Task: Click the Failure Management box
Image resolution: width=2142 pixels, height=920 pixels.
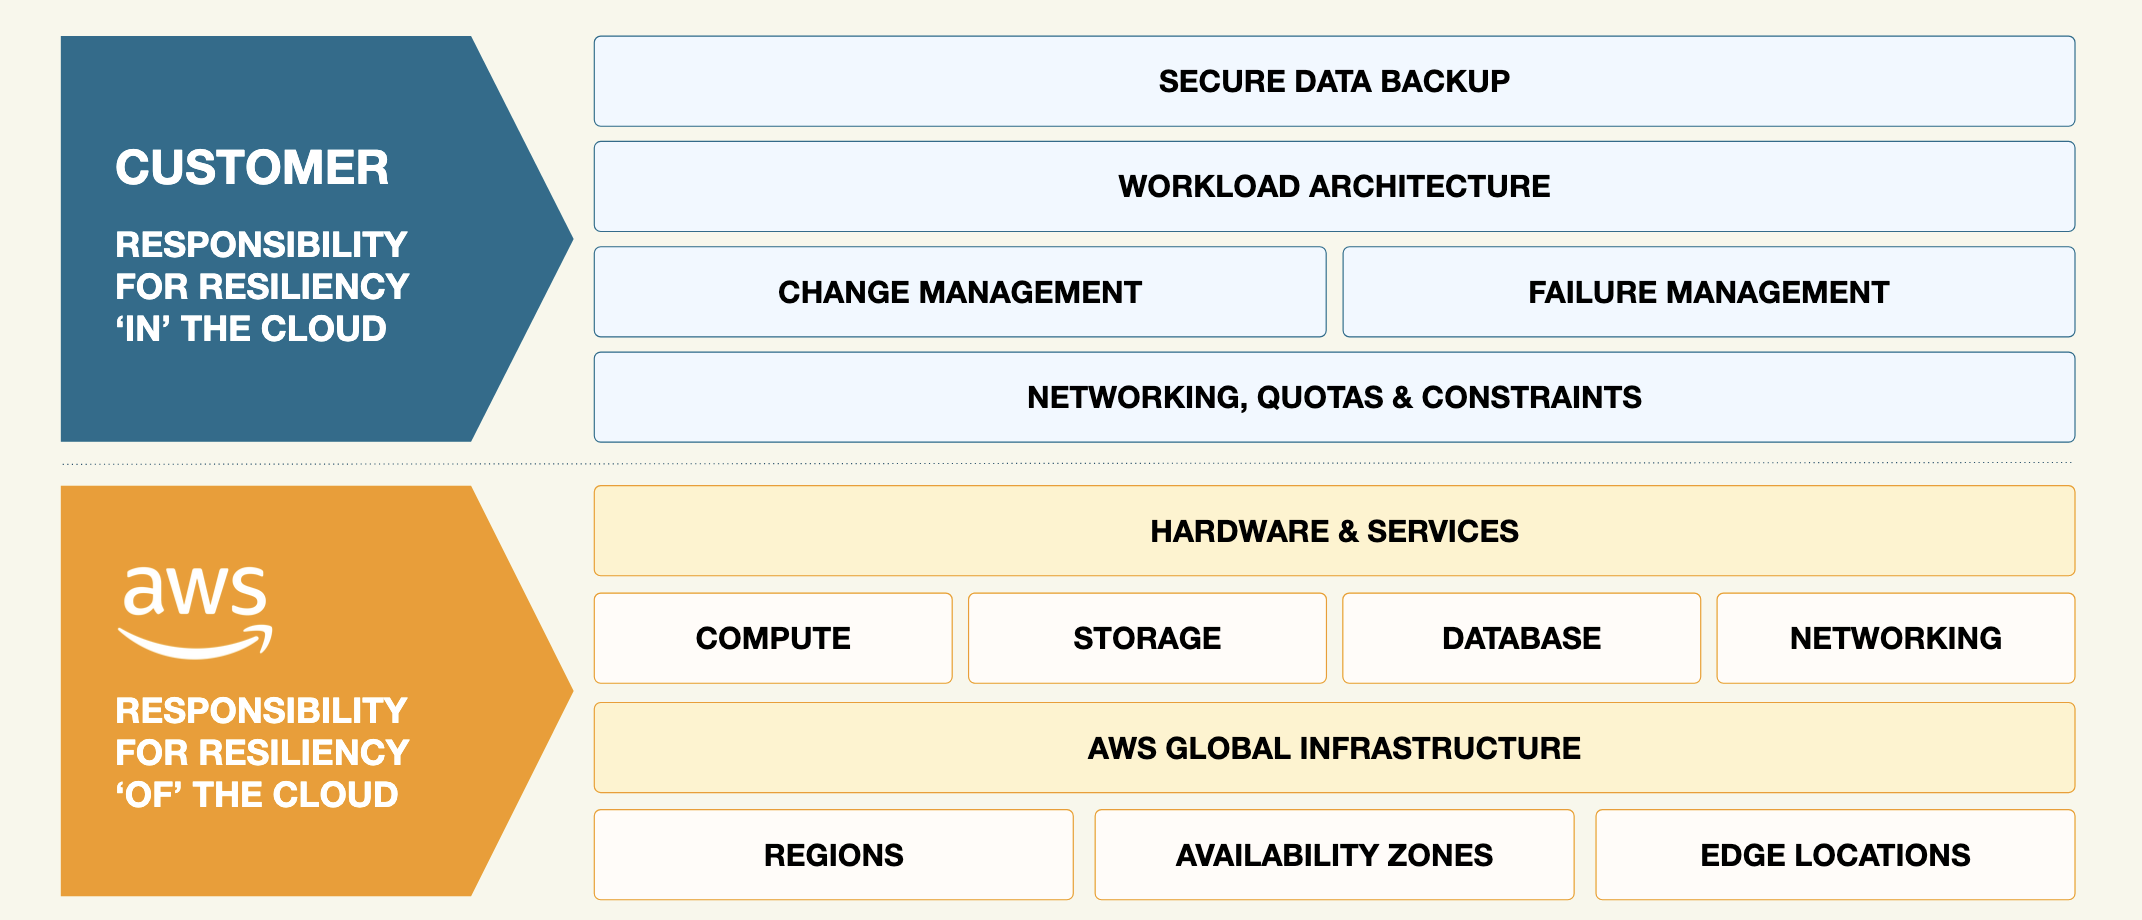Action: pyautogui.click(x=1708, y=292)
